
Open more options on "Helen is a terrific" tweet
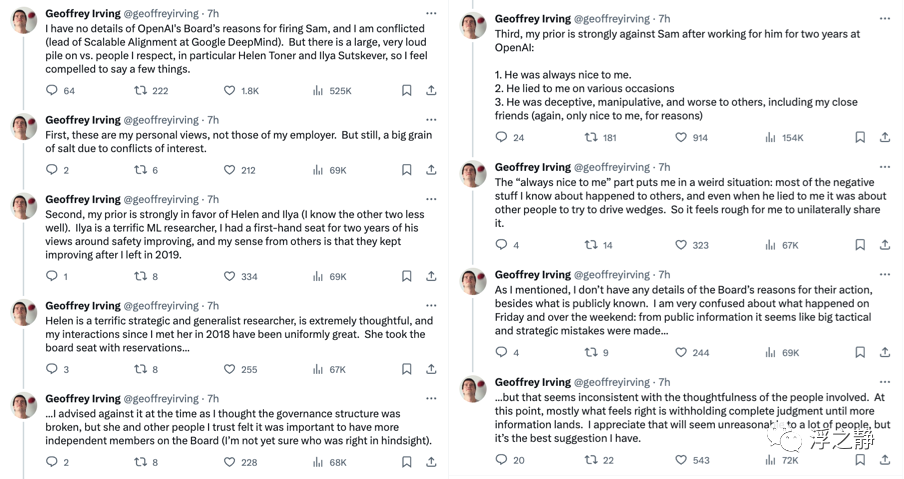coord(431,305)
